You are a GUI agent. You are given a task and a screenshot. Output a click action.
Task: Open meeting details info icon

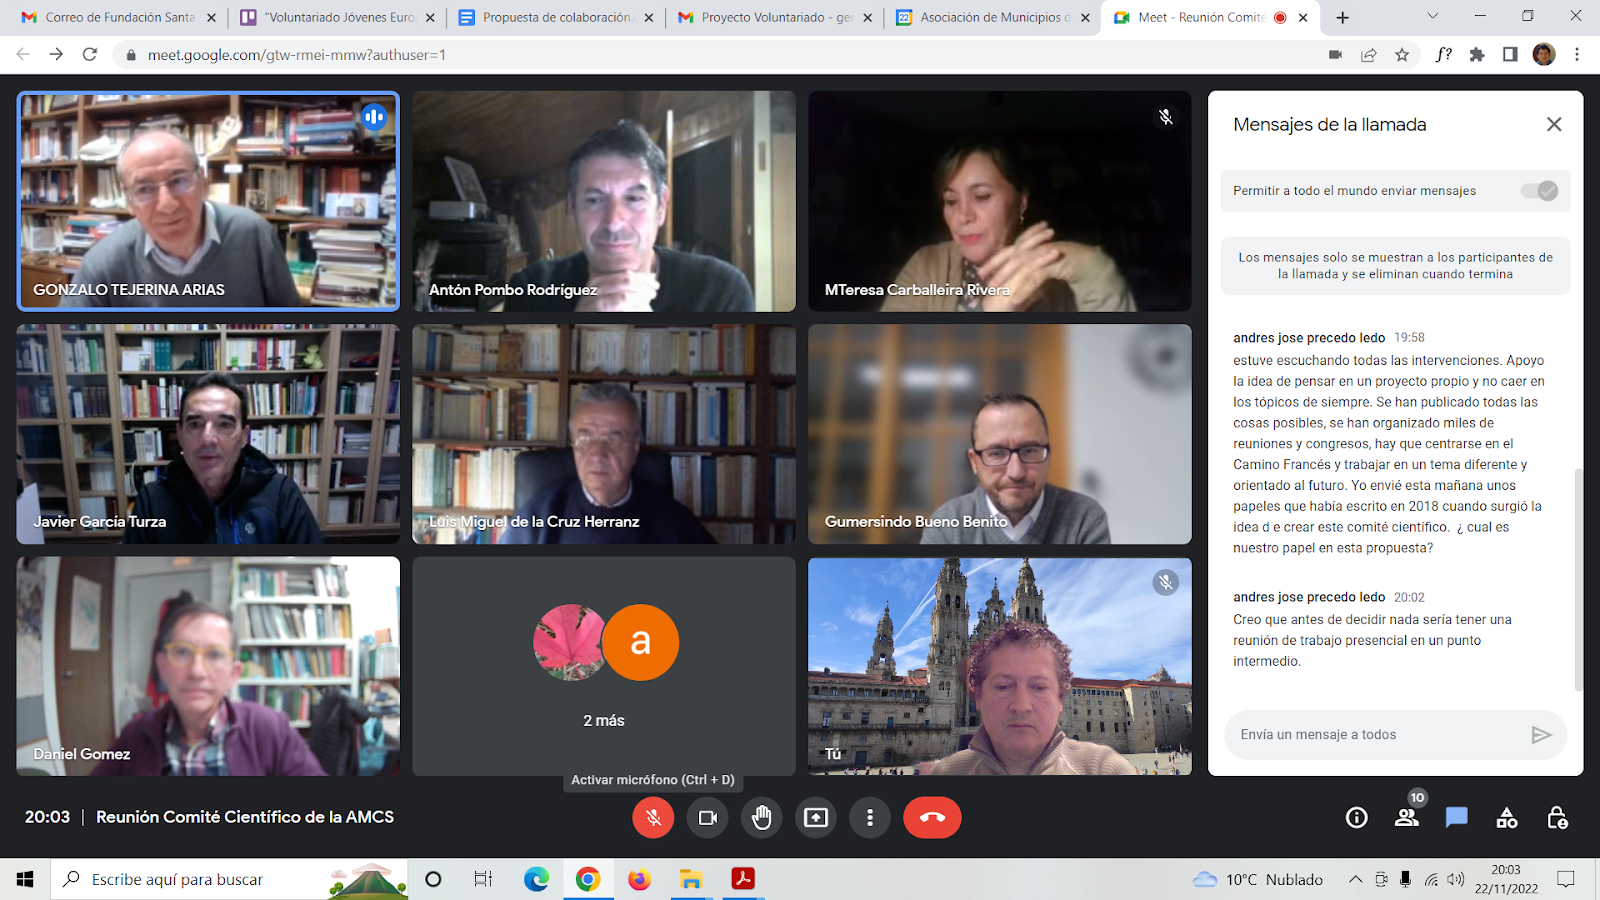click(x=1356, y=818)
